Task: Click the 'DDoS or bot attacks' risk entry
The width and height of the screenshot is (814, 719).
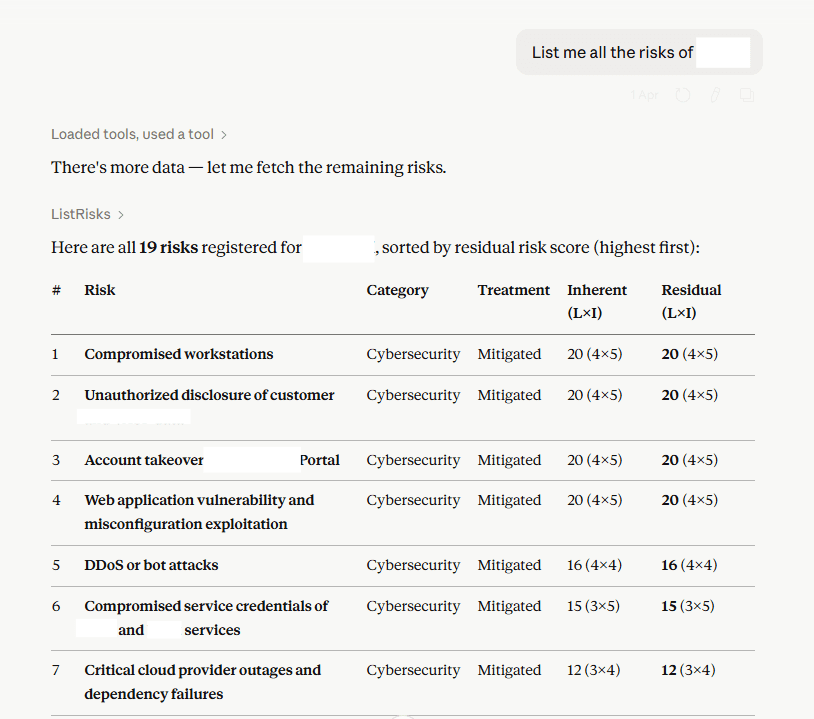Action: pos(151,565)
